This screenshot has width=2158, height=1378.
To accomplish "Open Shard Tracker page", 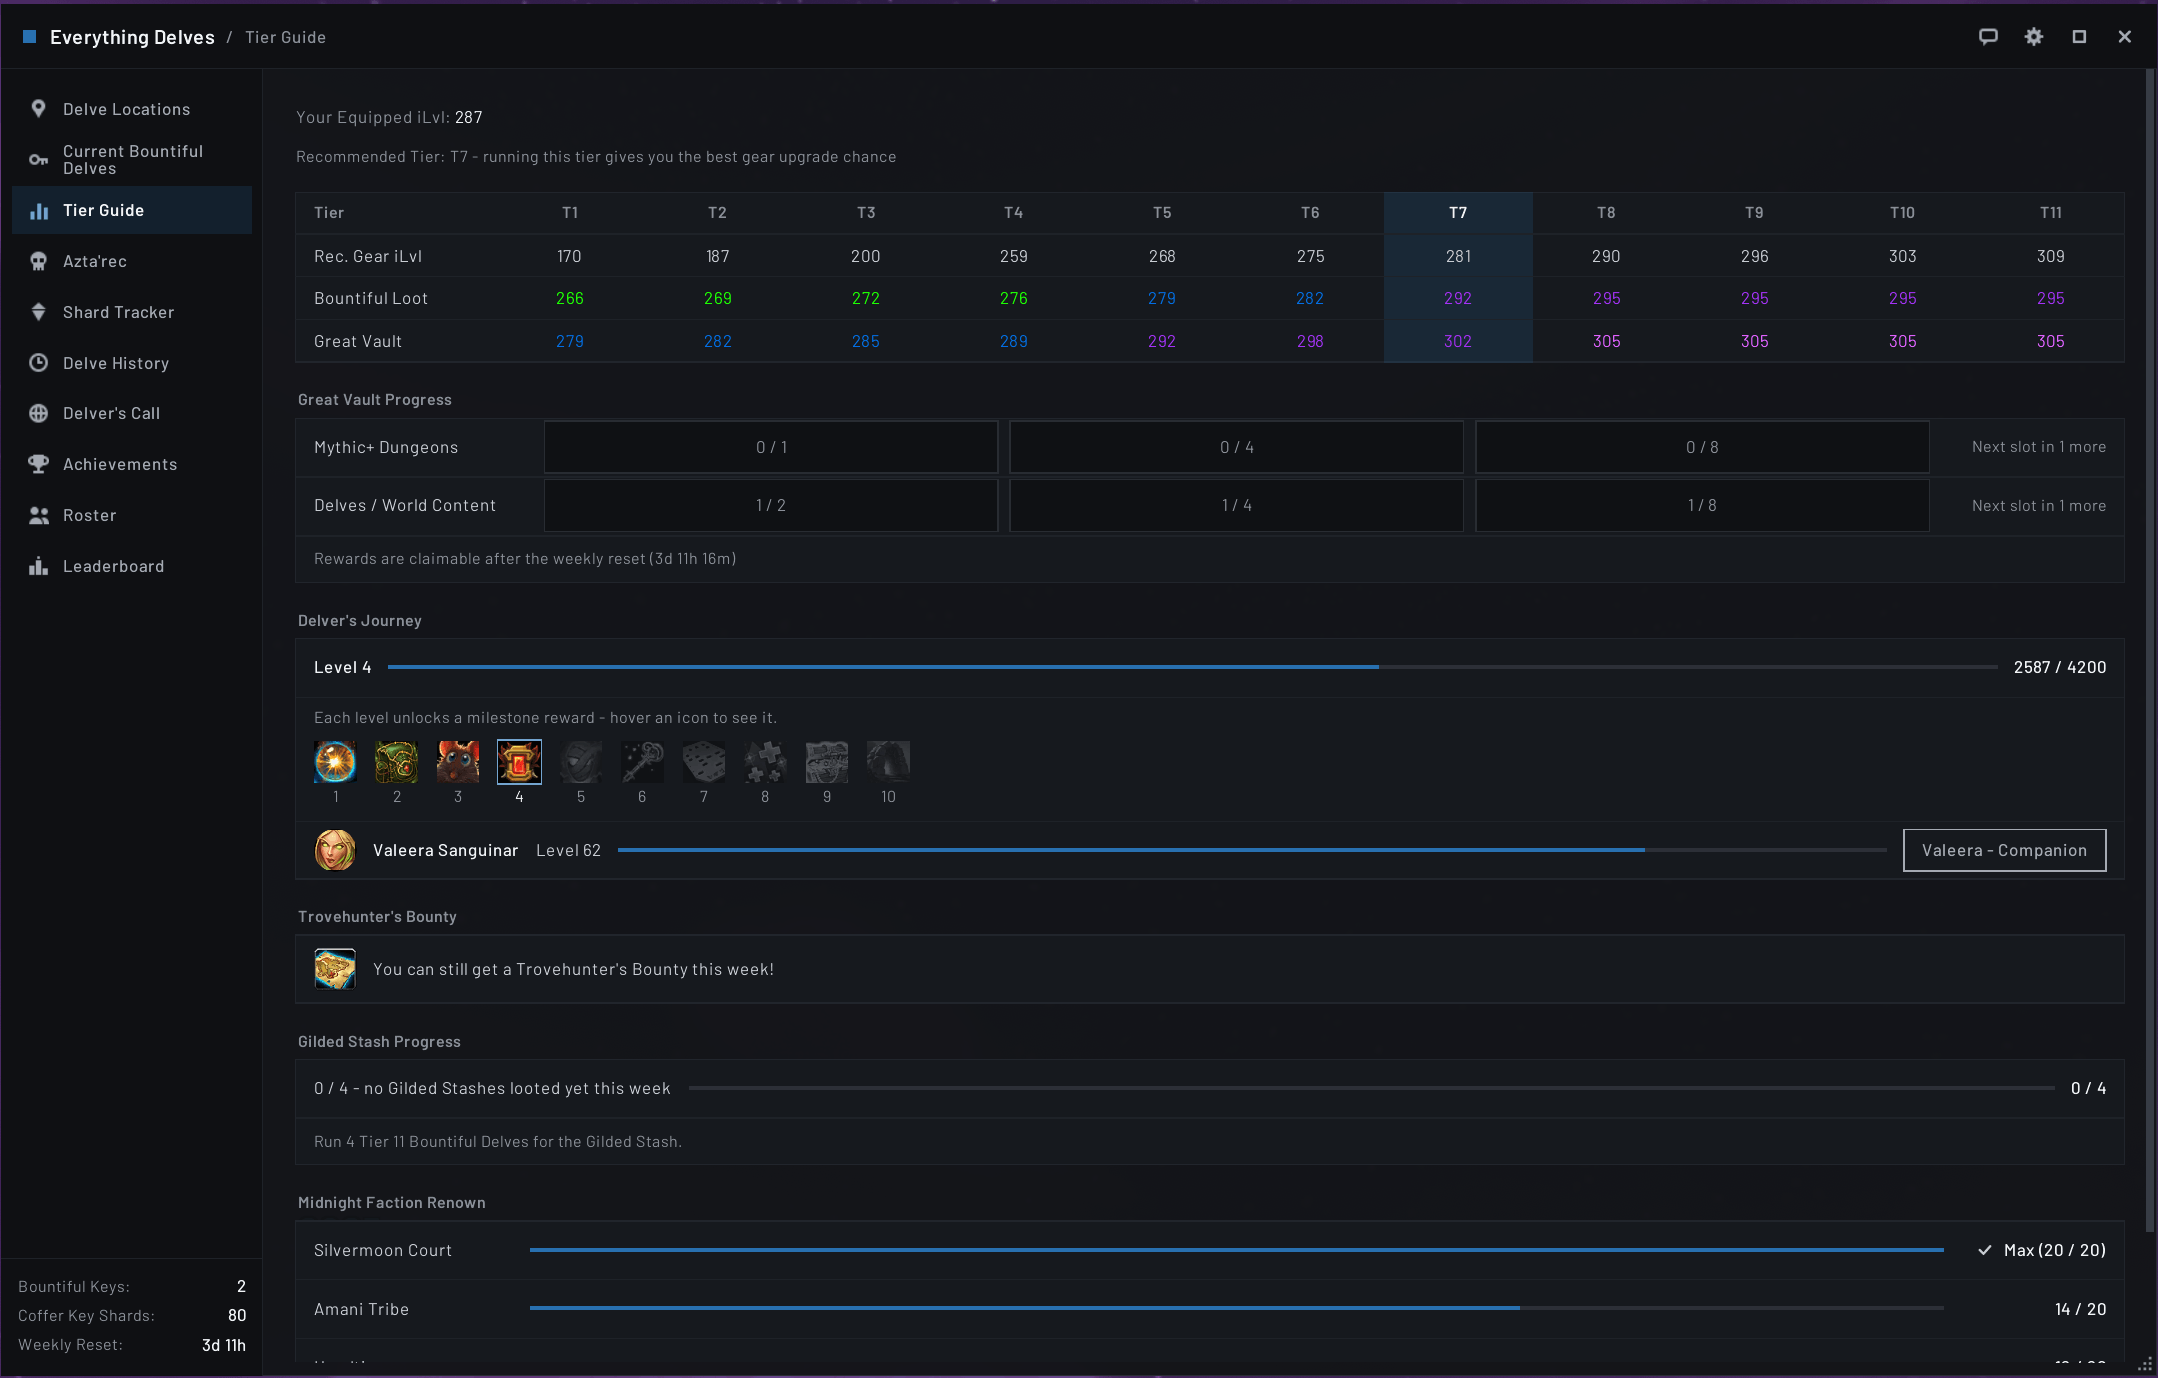I will [x=132, y=312].
